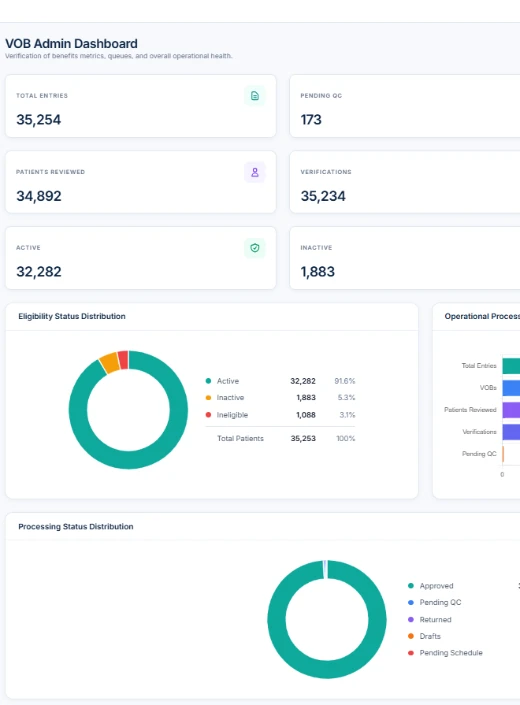Image resolution: width=520 pixels, height=705 pixels.
Task: Click the 5.3% Inactive percentage
Action: pyautogui.click(x=346, y=397)
